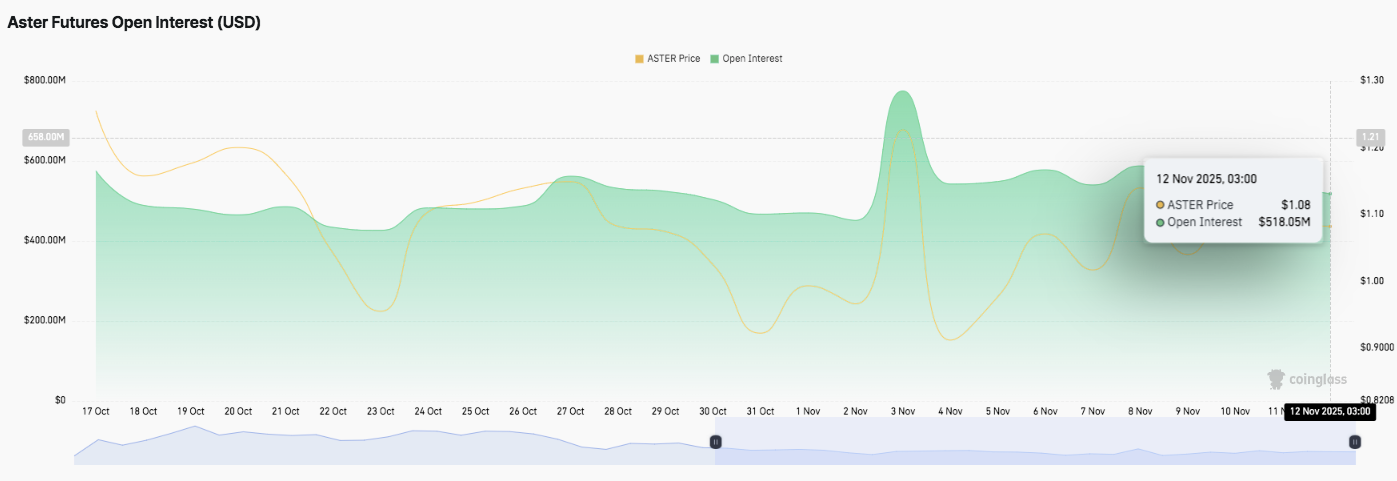Click the highlighted selected range in navigator

[1035, 442]
